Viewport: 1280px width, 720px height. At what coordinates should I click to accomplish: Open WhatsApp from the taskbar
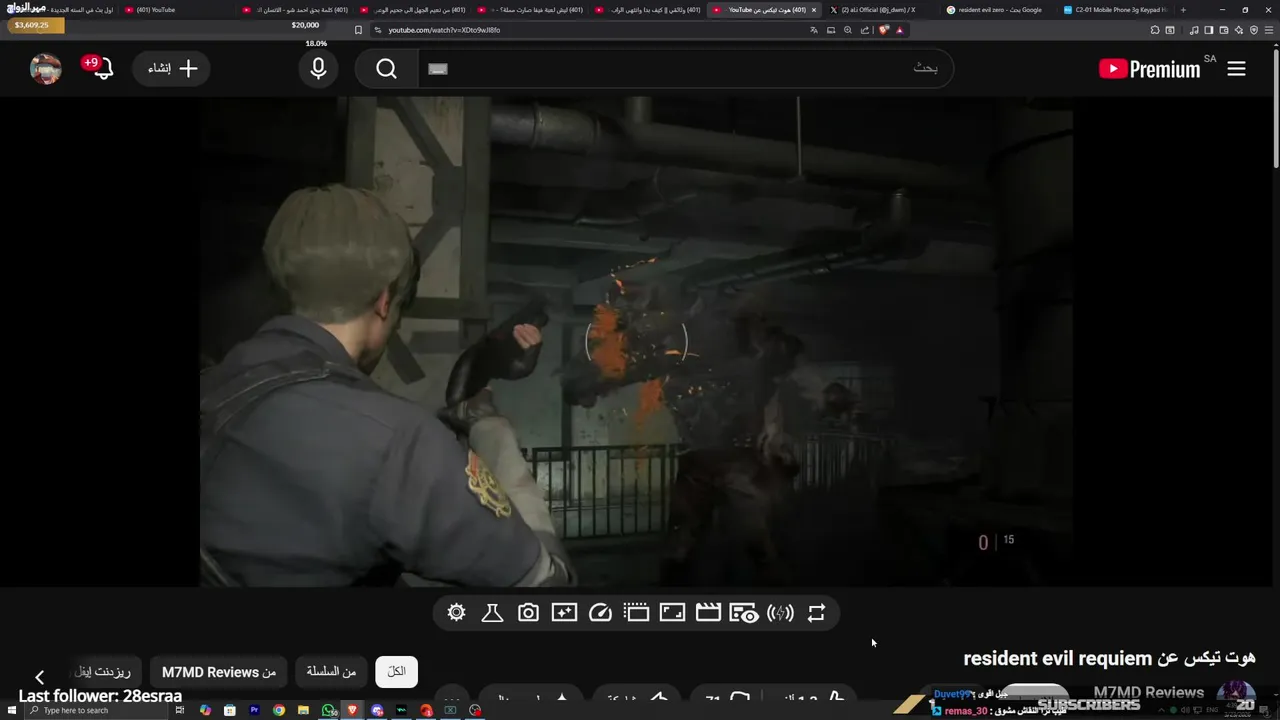coord(328,710)
